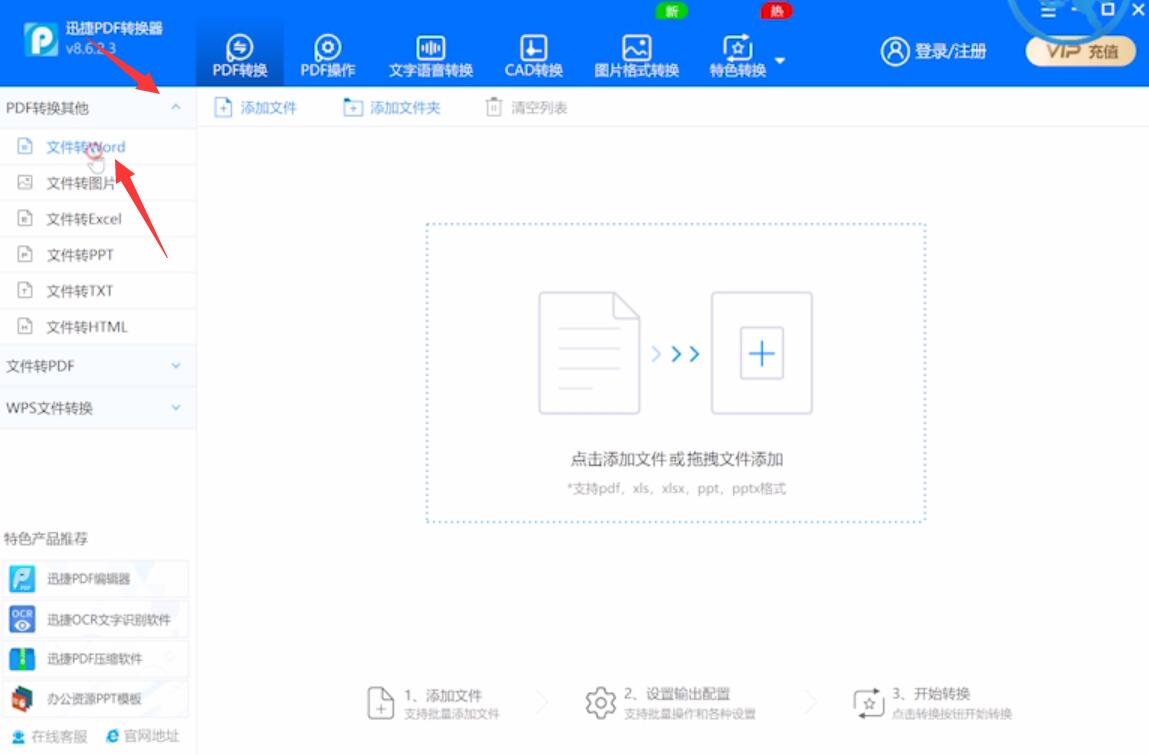Open 迅捷OCR文字识别软件 recommended product
1149x755 pixels.
click(x=95, y=619)
